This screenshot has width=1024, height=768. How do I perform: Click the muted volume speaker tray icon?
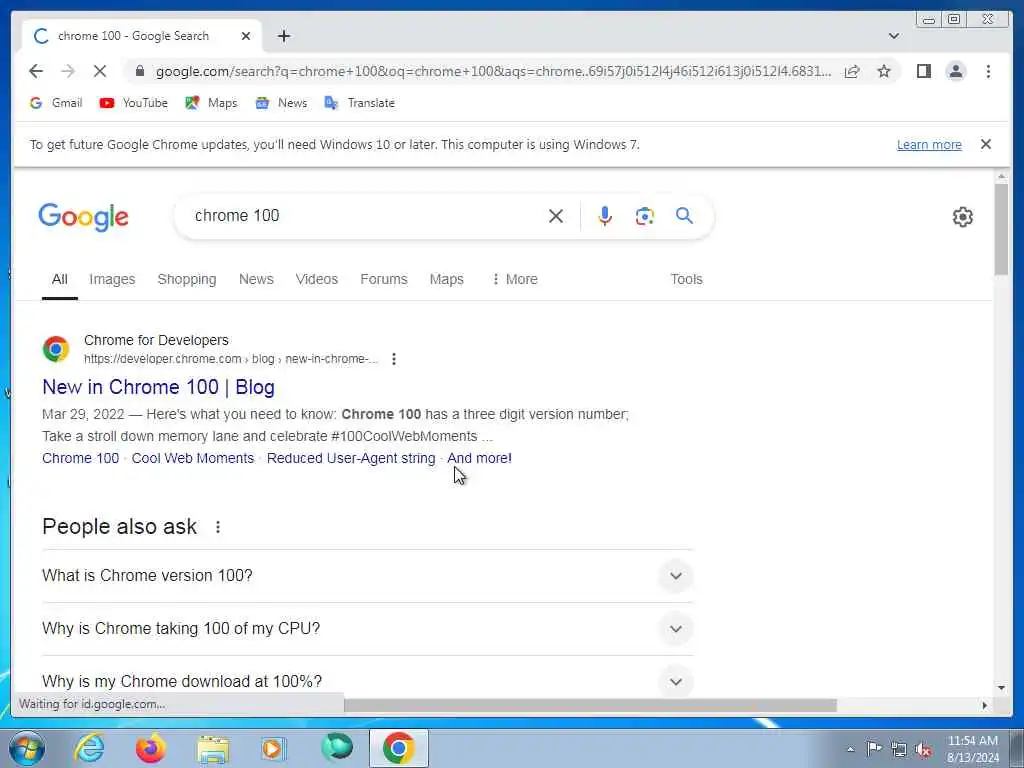(923, 749)
